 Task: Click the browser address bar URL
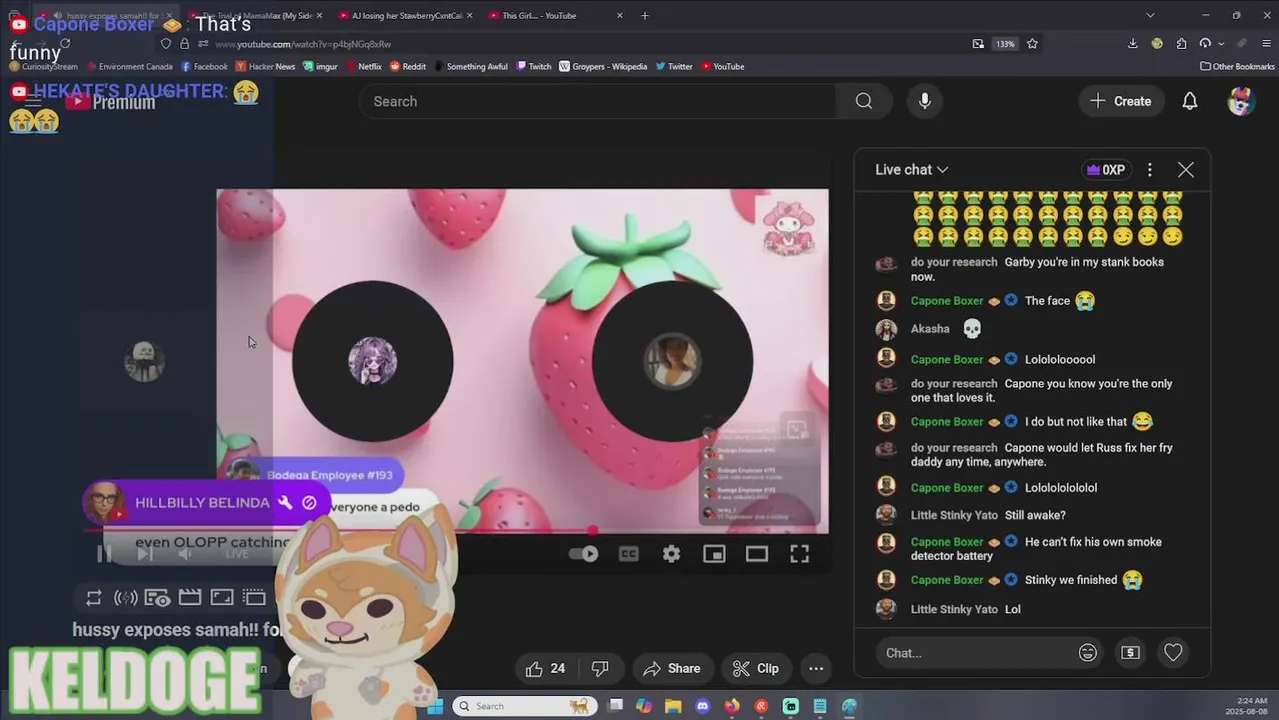coord(303,44)
